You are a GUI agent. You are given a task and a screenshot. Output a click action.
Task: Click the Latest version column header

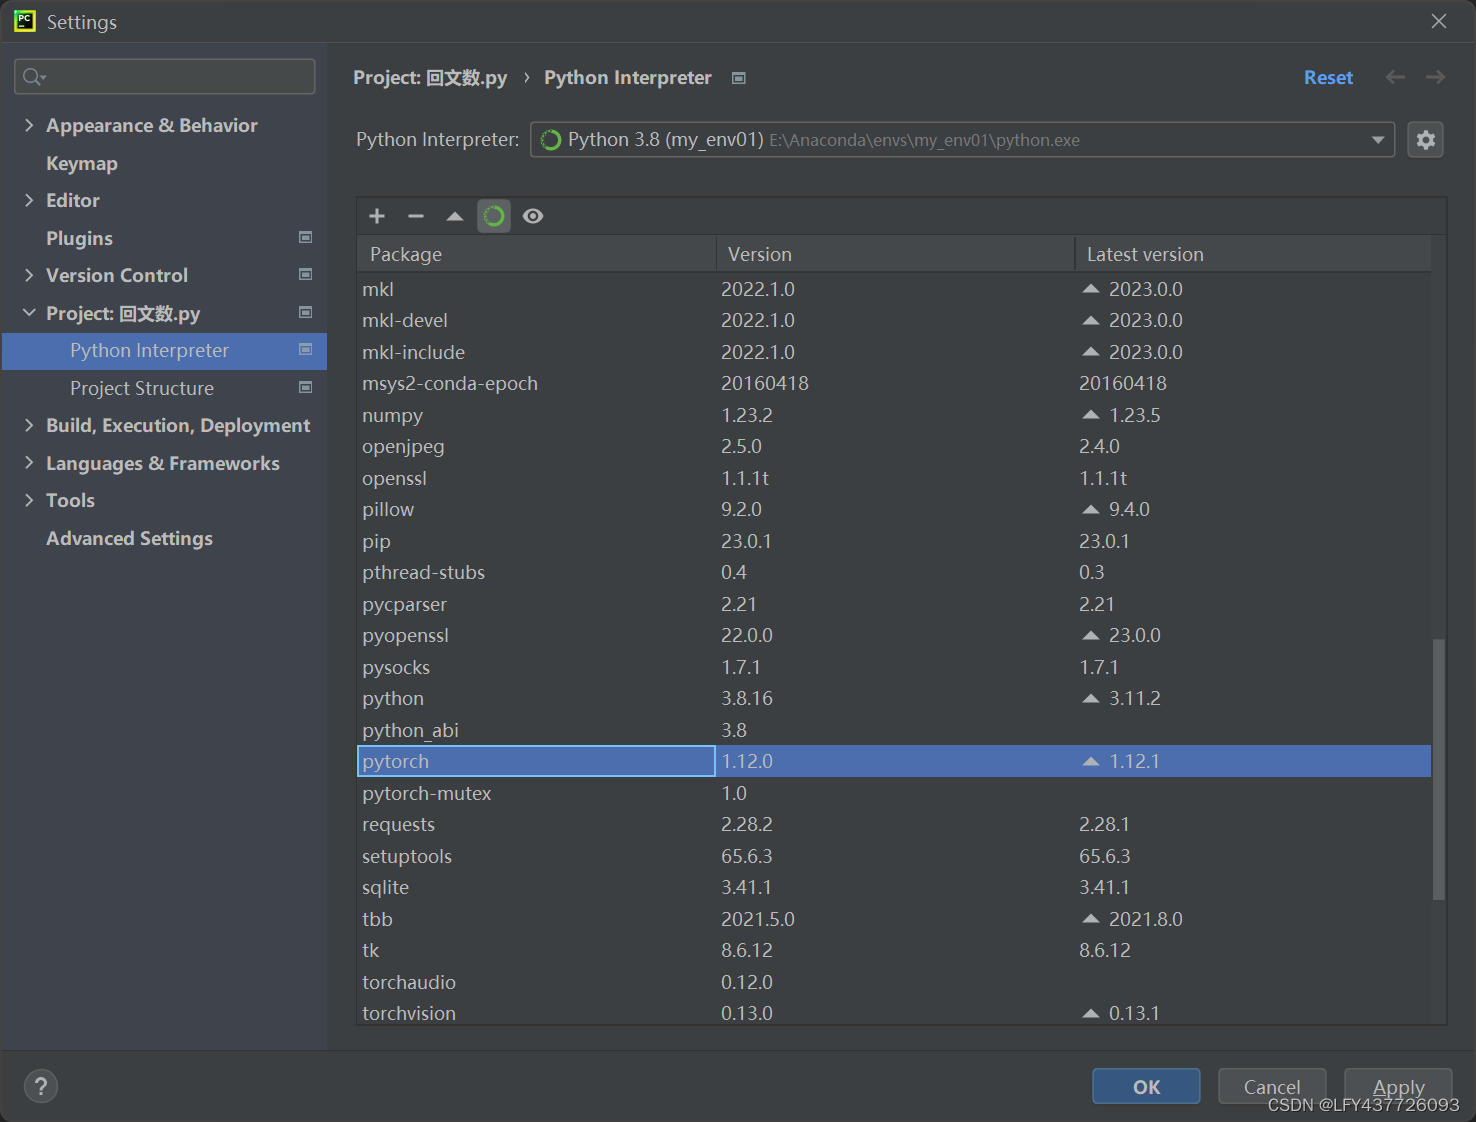[1253, 254]
